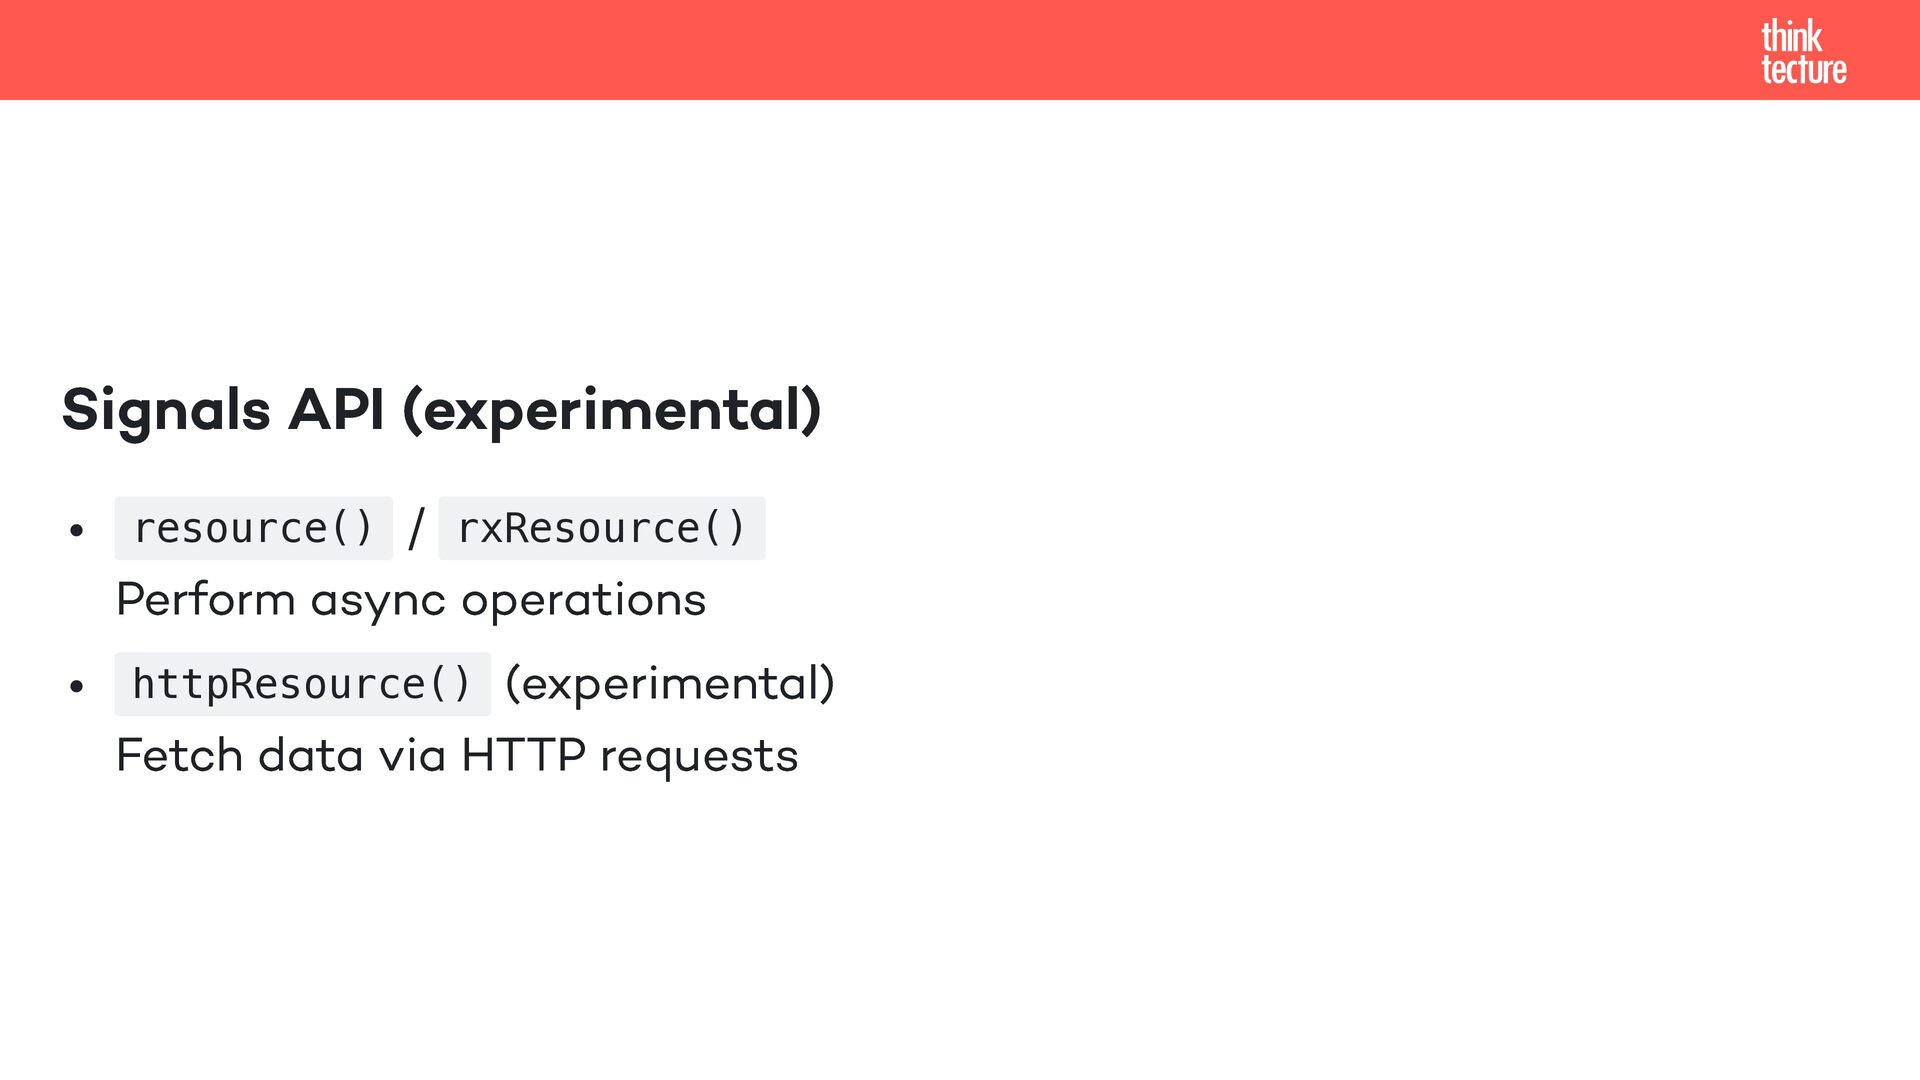Click "(experimental)" next to httpResource()

point(670,684)
